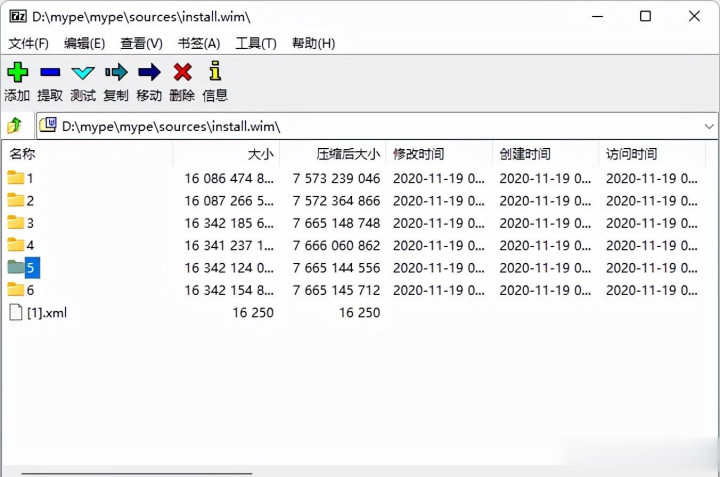Maximize the 7-Zip window
This screenshot has width=720, height=477.
tap(645, 17)
